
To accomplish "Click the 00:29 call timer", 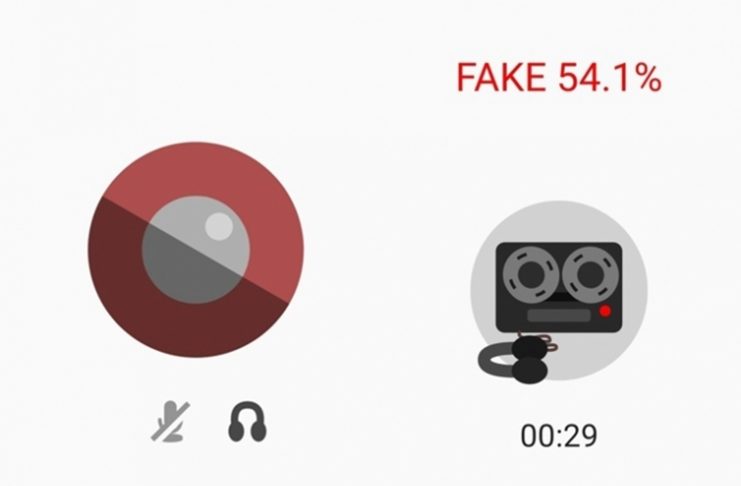I will coord(559,436).
